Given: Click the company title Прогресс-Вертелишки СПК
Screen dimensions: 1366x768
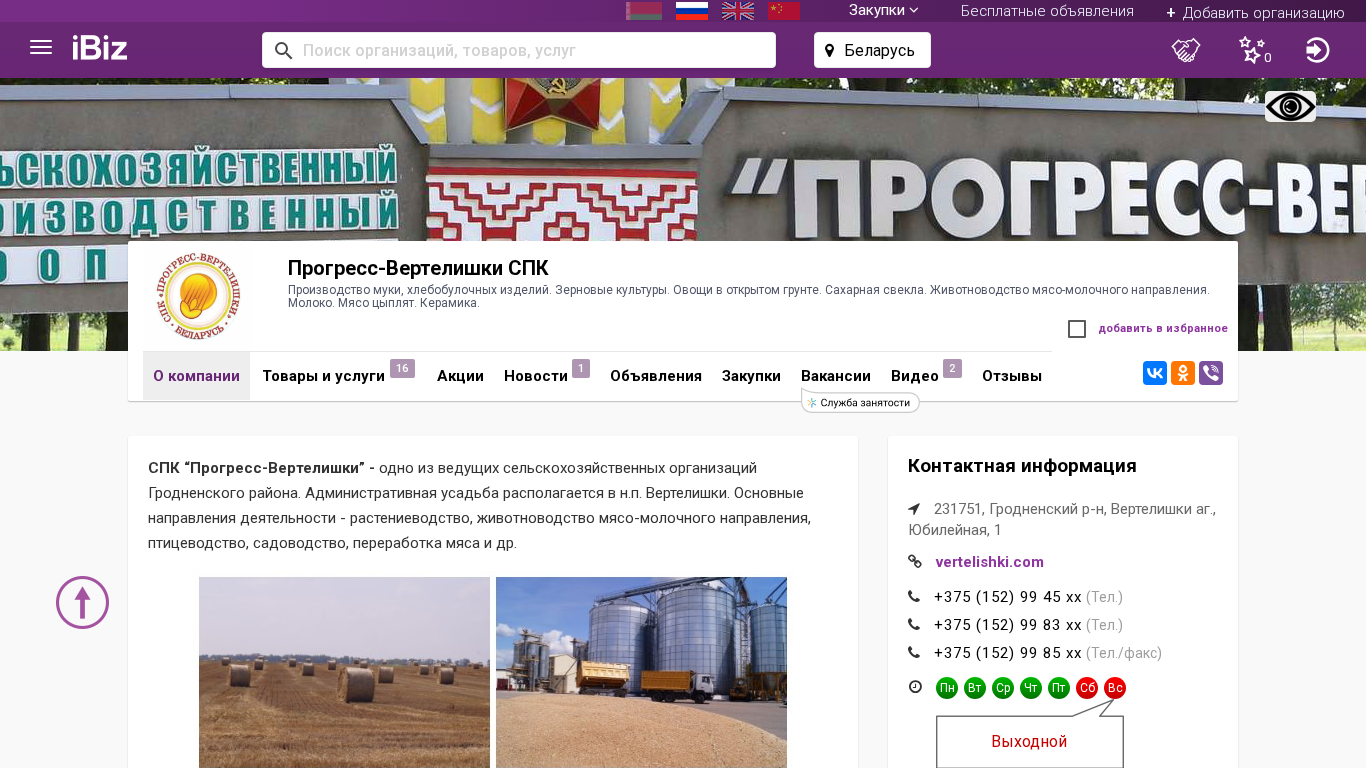Looking at the screenshot, I should click(x=418, y=268).
